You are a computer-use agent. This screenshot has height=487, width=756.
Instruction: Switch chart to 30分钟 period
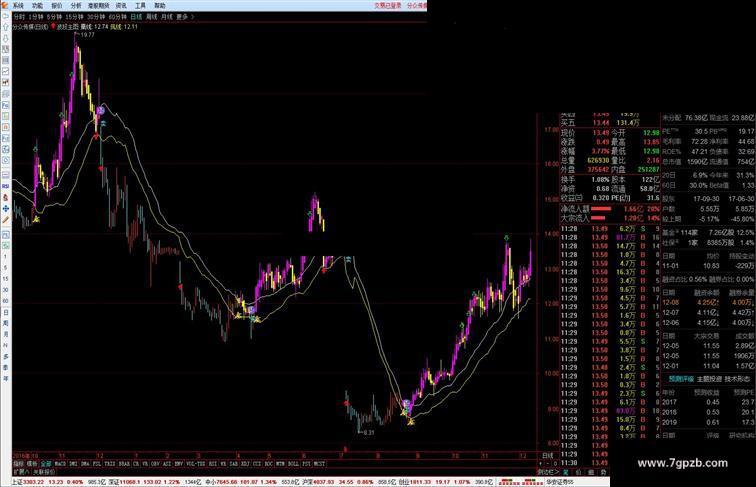[96, 16]
